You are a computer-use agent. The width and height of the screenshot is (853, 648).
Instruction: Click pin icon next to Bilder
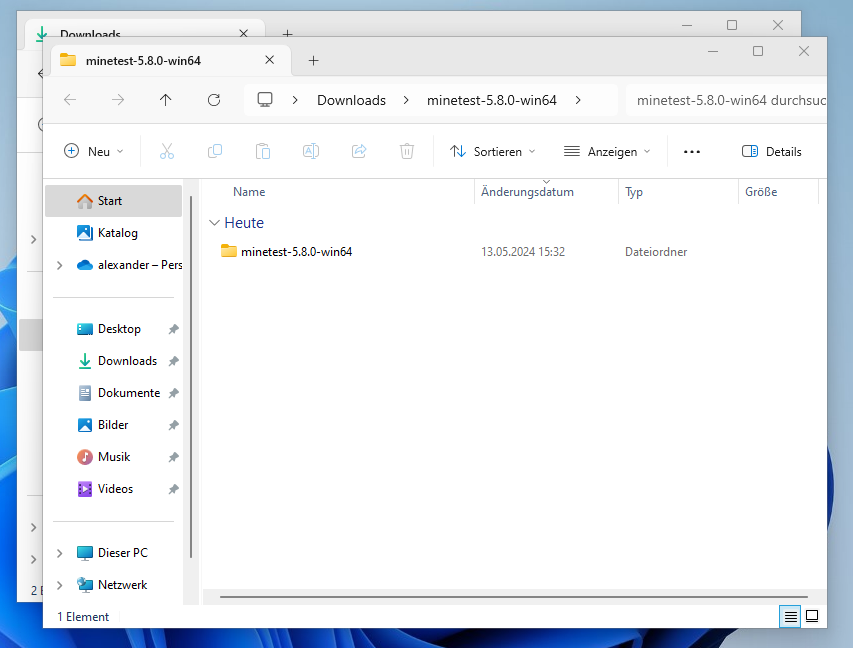click(174, 425)
